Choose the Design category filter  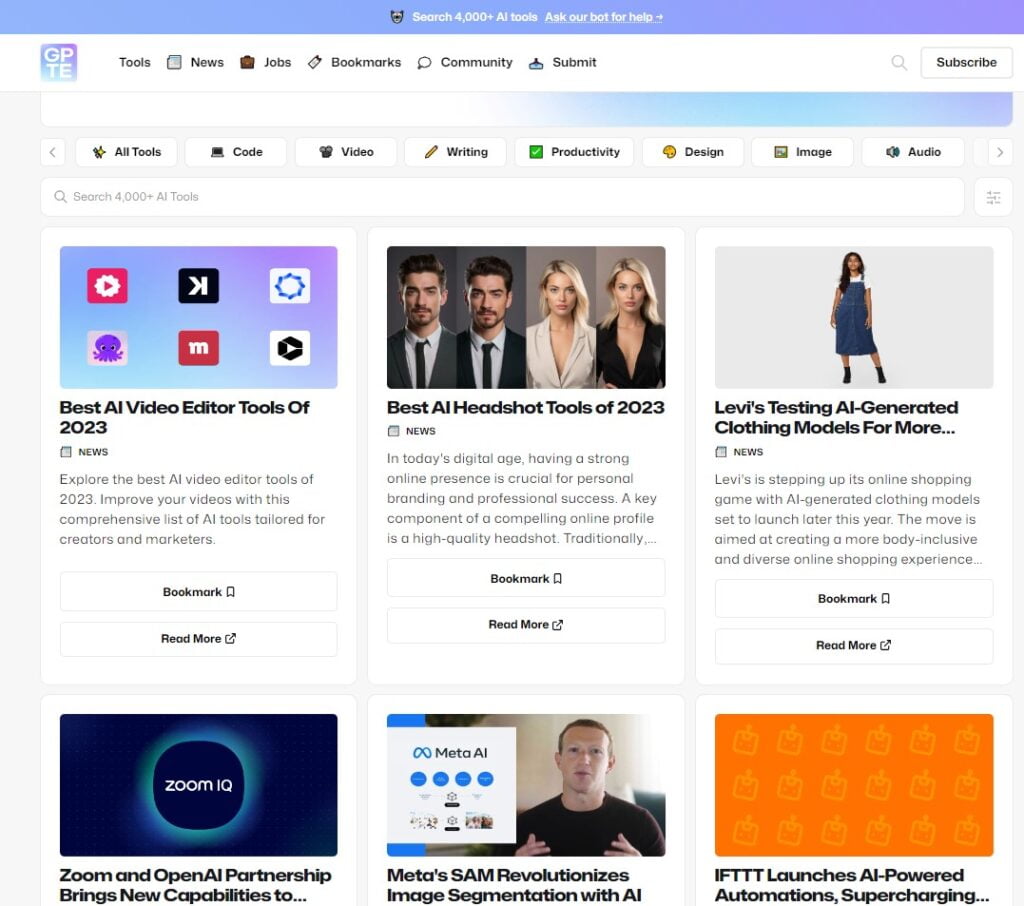[x=693, y=152]
